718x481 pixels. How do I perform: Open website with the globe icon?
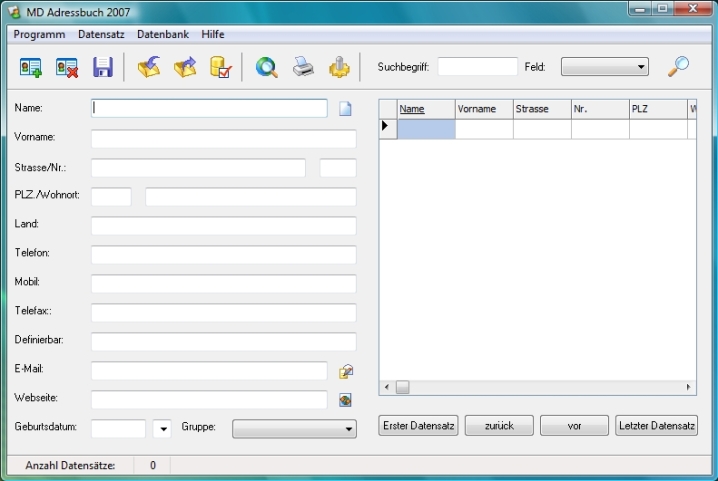(346, 400)
